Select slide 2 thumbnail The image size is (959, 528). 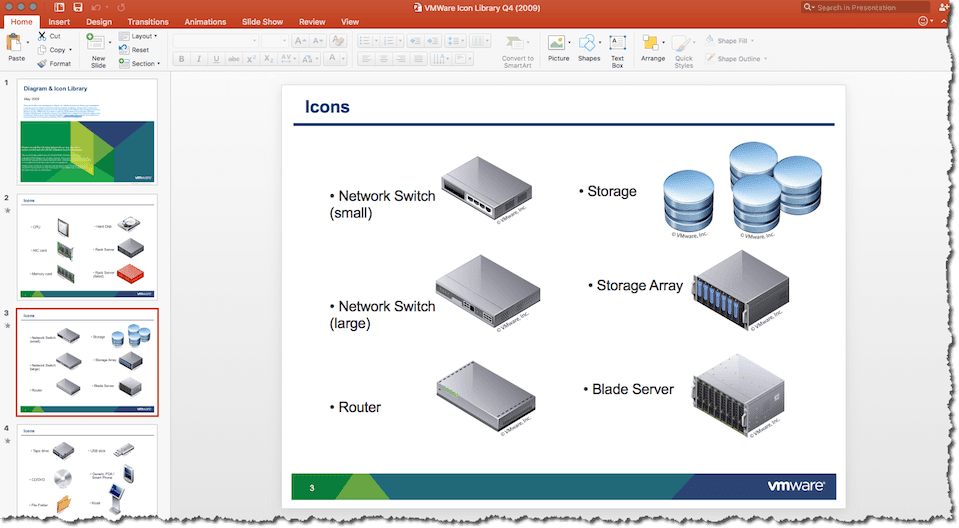(x=88, y=247)
